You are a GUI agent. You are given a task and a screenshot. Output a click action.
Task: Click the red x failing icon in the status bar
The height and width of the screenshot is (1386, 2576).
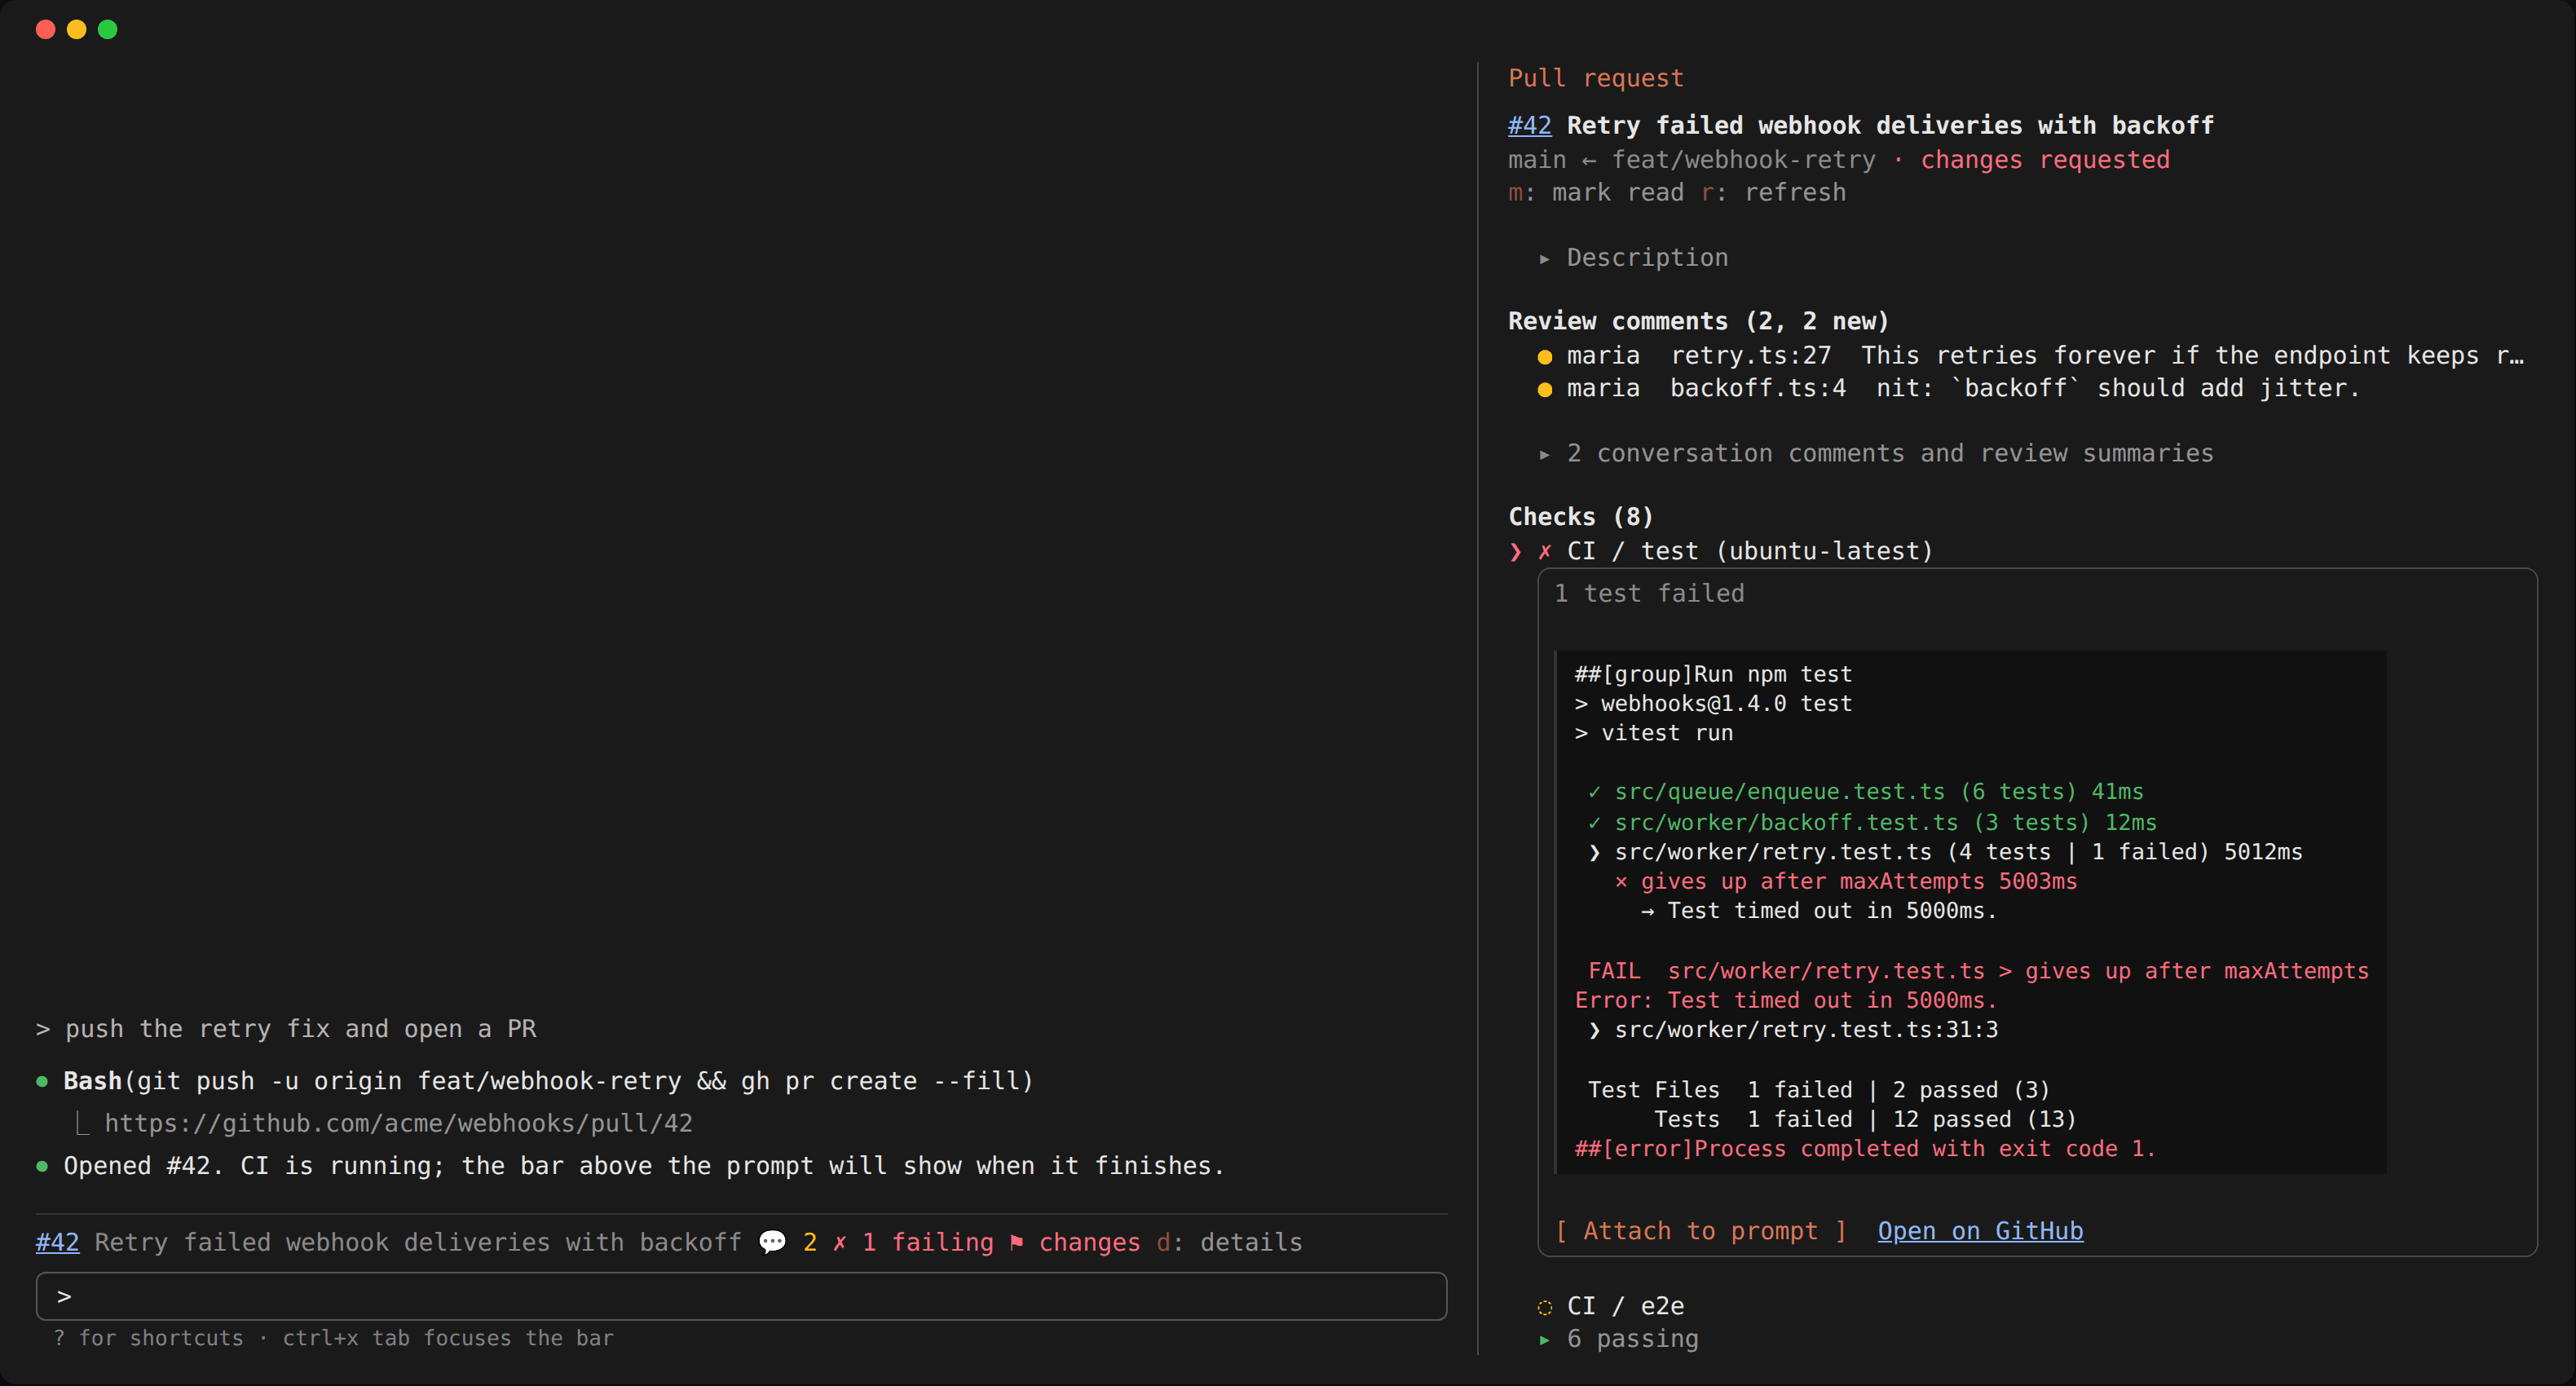[840, 1242]
